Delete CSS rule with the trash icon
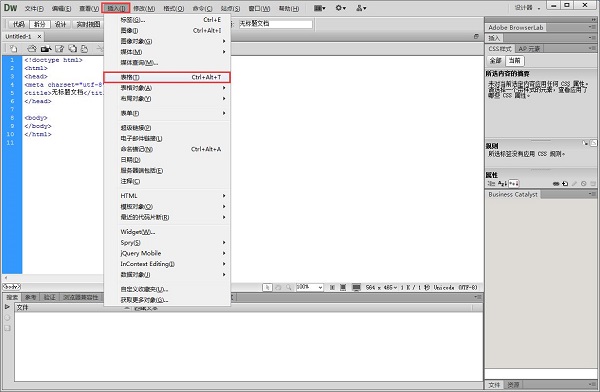The height and width of the screenshot is (392, 600). [592, 184]
